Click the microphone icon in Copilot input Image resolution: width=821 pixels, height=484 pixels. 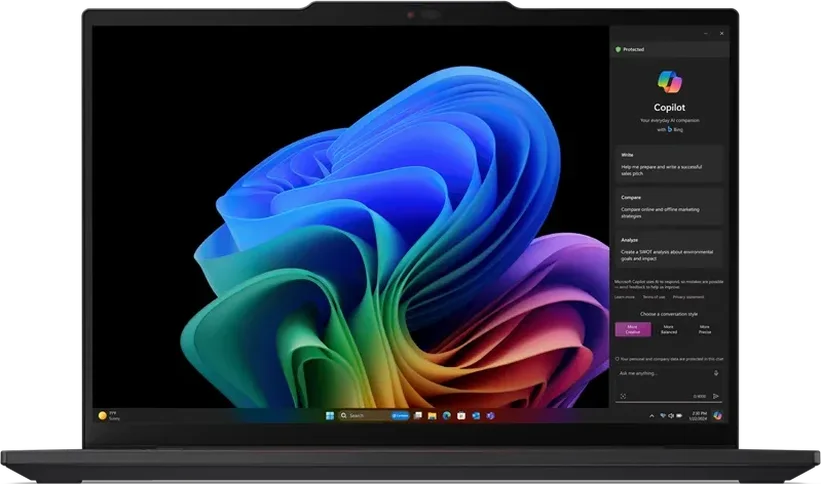pos(715,373)
